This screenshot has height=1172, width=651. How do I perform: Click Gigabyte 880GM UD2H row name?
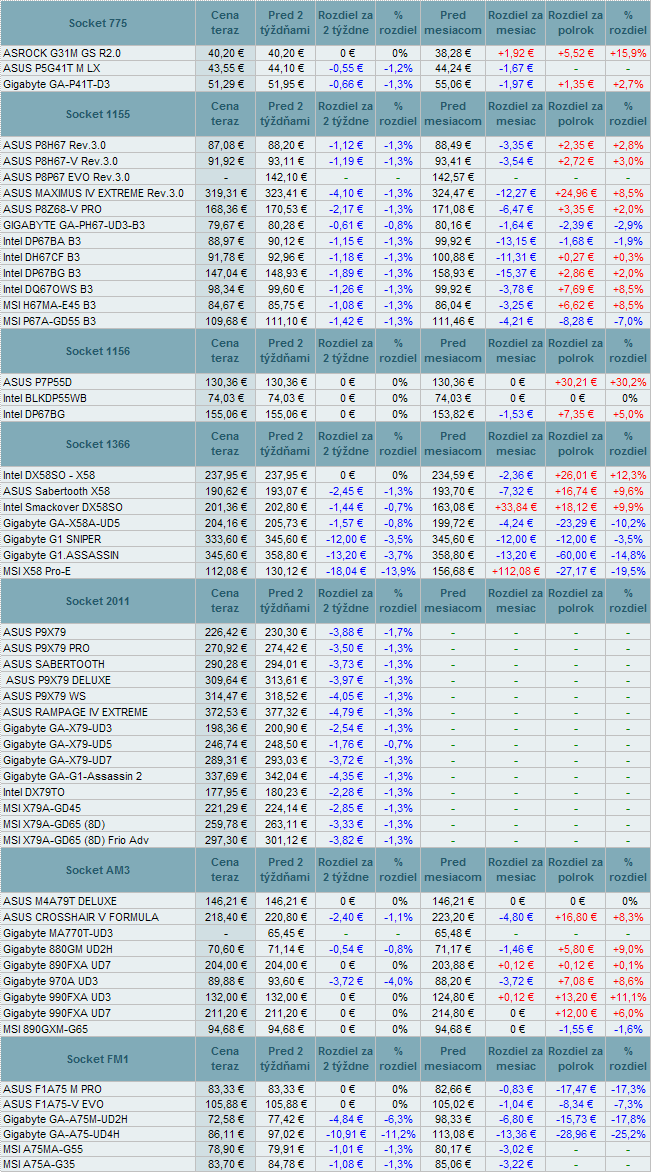tap(58, 949)
